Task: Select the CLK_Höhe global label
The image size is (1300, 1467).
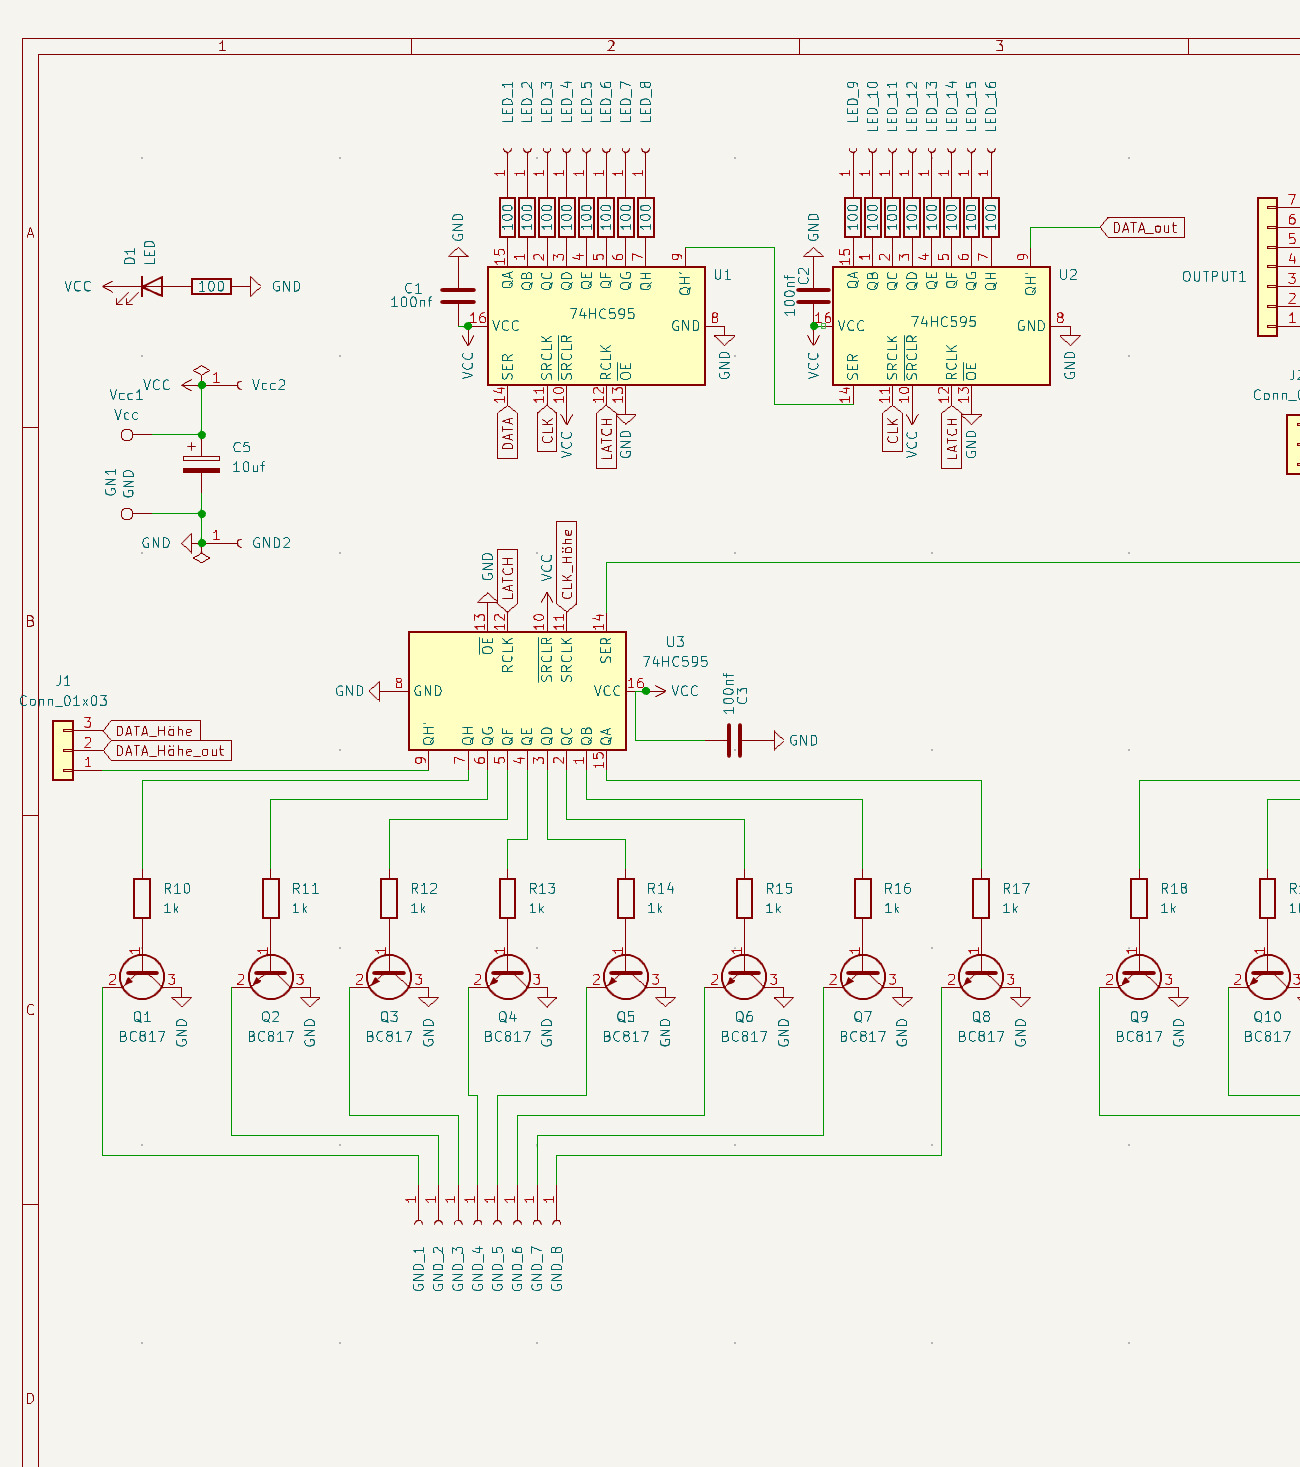Action: 567,565
